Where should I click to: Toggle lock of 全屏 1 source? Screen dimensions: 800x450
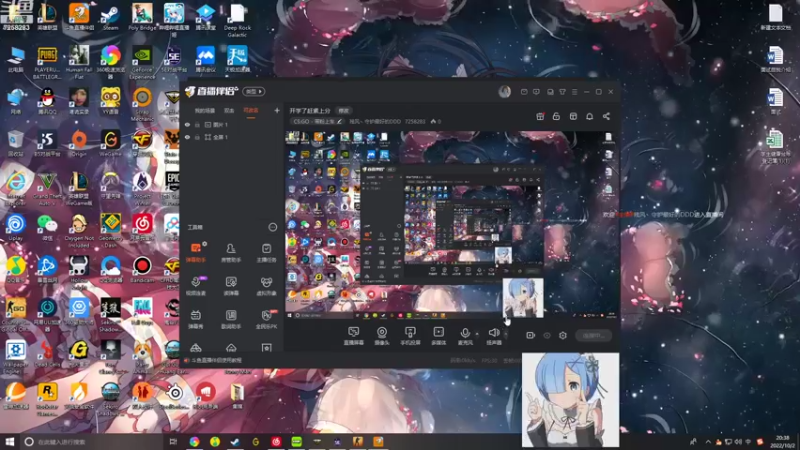(197, 137)
